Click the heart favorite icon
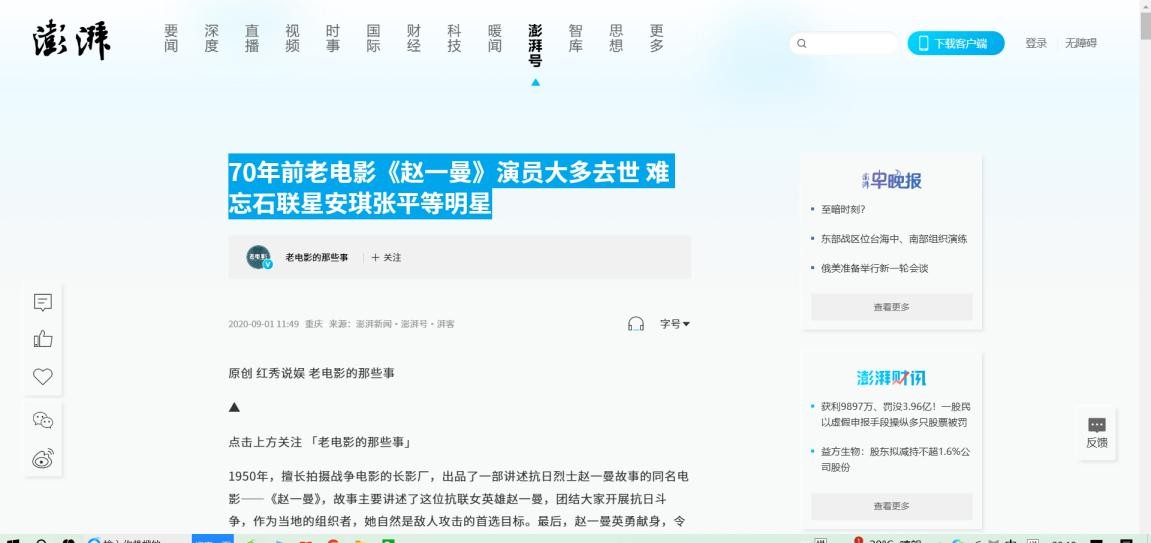The height and width of the screenshot is (543, 1151). coord(43,377)
